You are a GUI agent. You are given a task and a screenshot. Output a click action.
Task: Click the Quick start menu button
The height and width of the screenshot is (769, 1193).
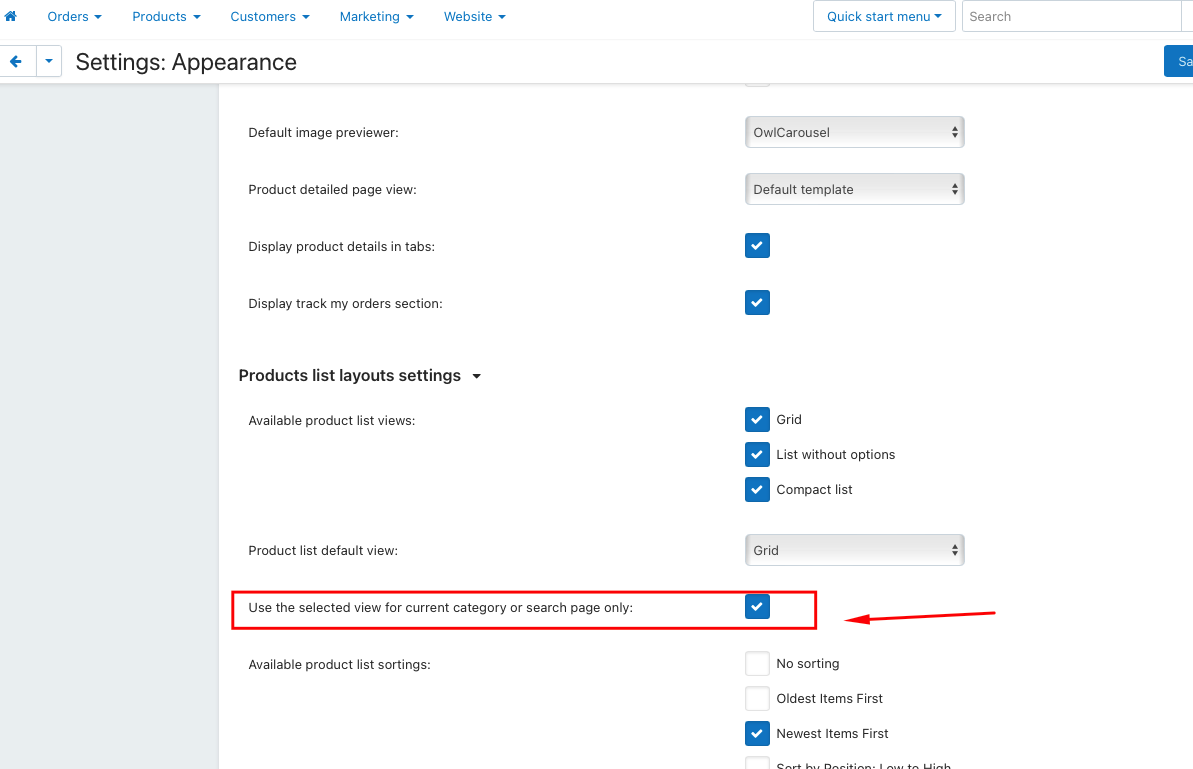(x=884, y=16)
